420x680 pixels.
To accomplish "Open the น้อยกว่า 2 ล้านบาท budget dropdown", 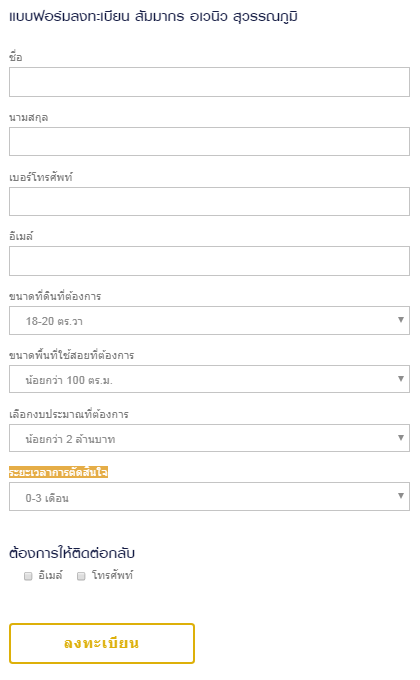I will 209,438.
